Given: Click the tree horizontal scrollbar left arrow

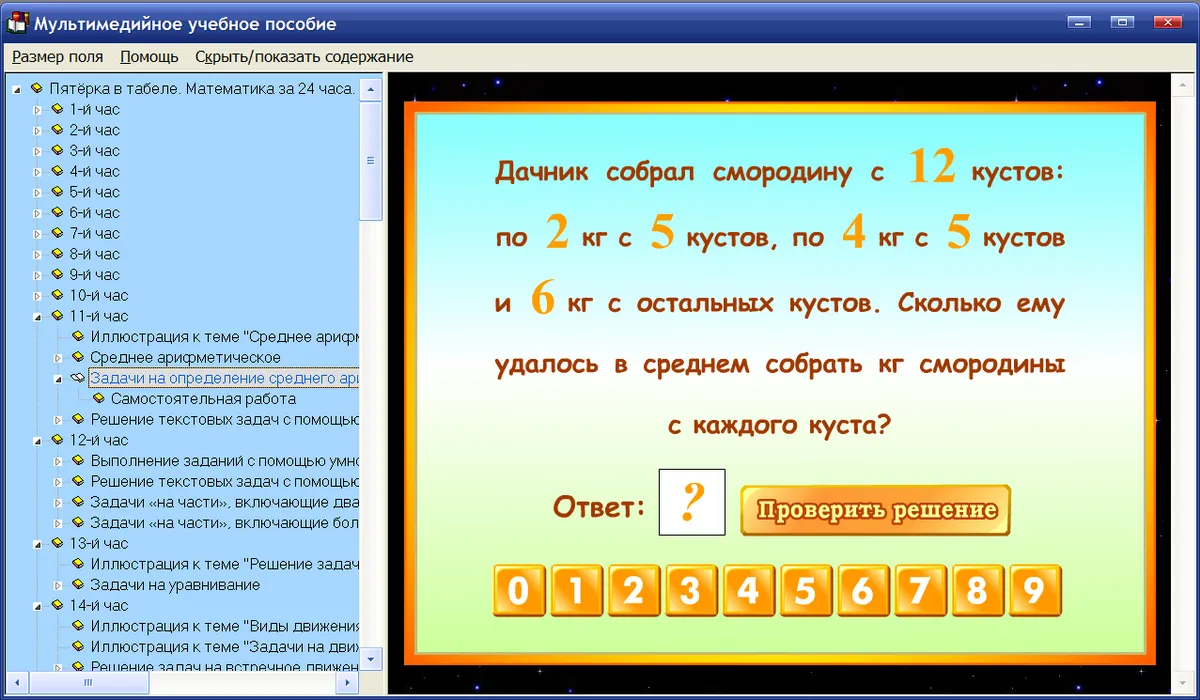Looking at the screenshot, I should pos(19,683).
